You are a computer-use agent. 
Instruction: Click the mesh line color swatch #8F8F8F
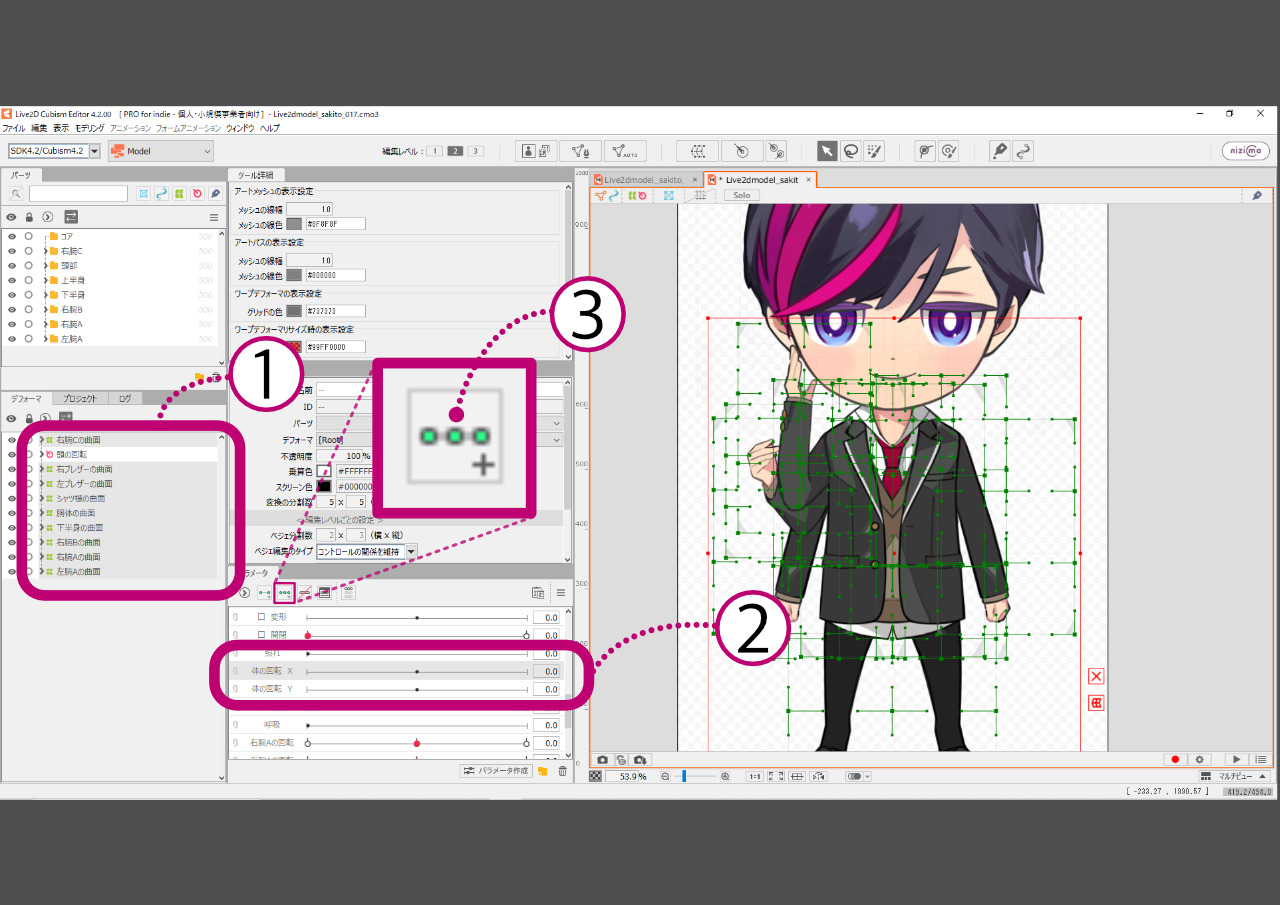pyautogui.click(x=294, y=224)
